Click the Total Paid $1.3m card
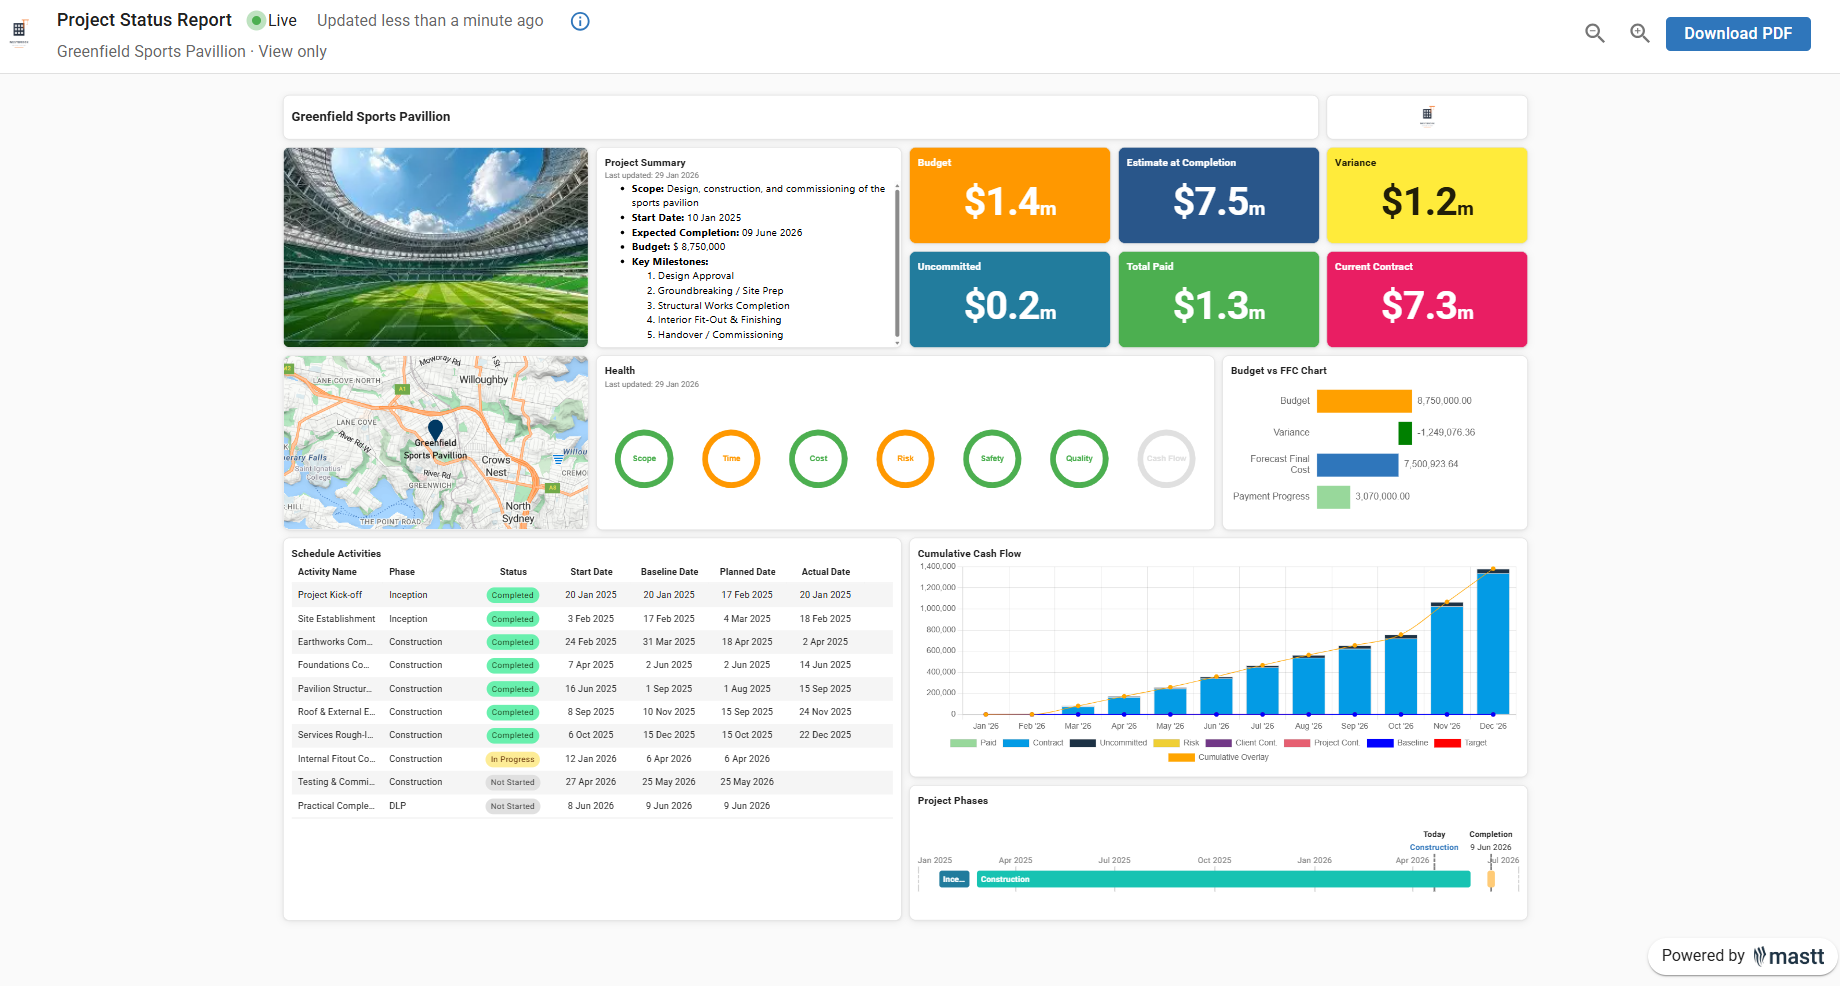Screen dimensions: 1840x986 [1219, 299]
